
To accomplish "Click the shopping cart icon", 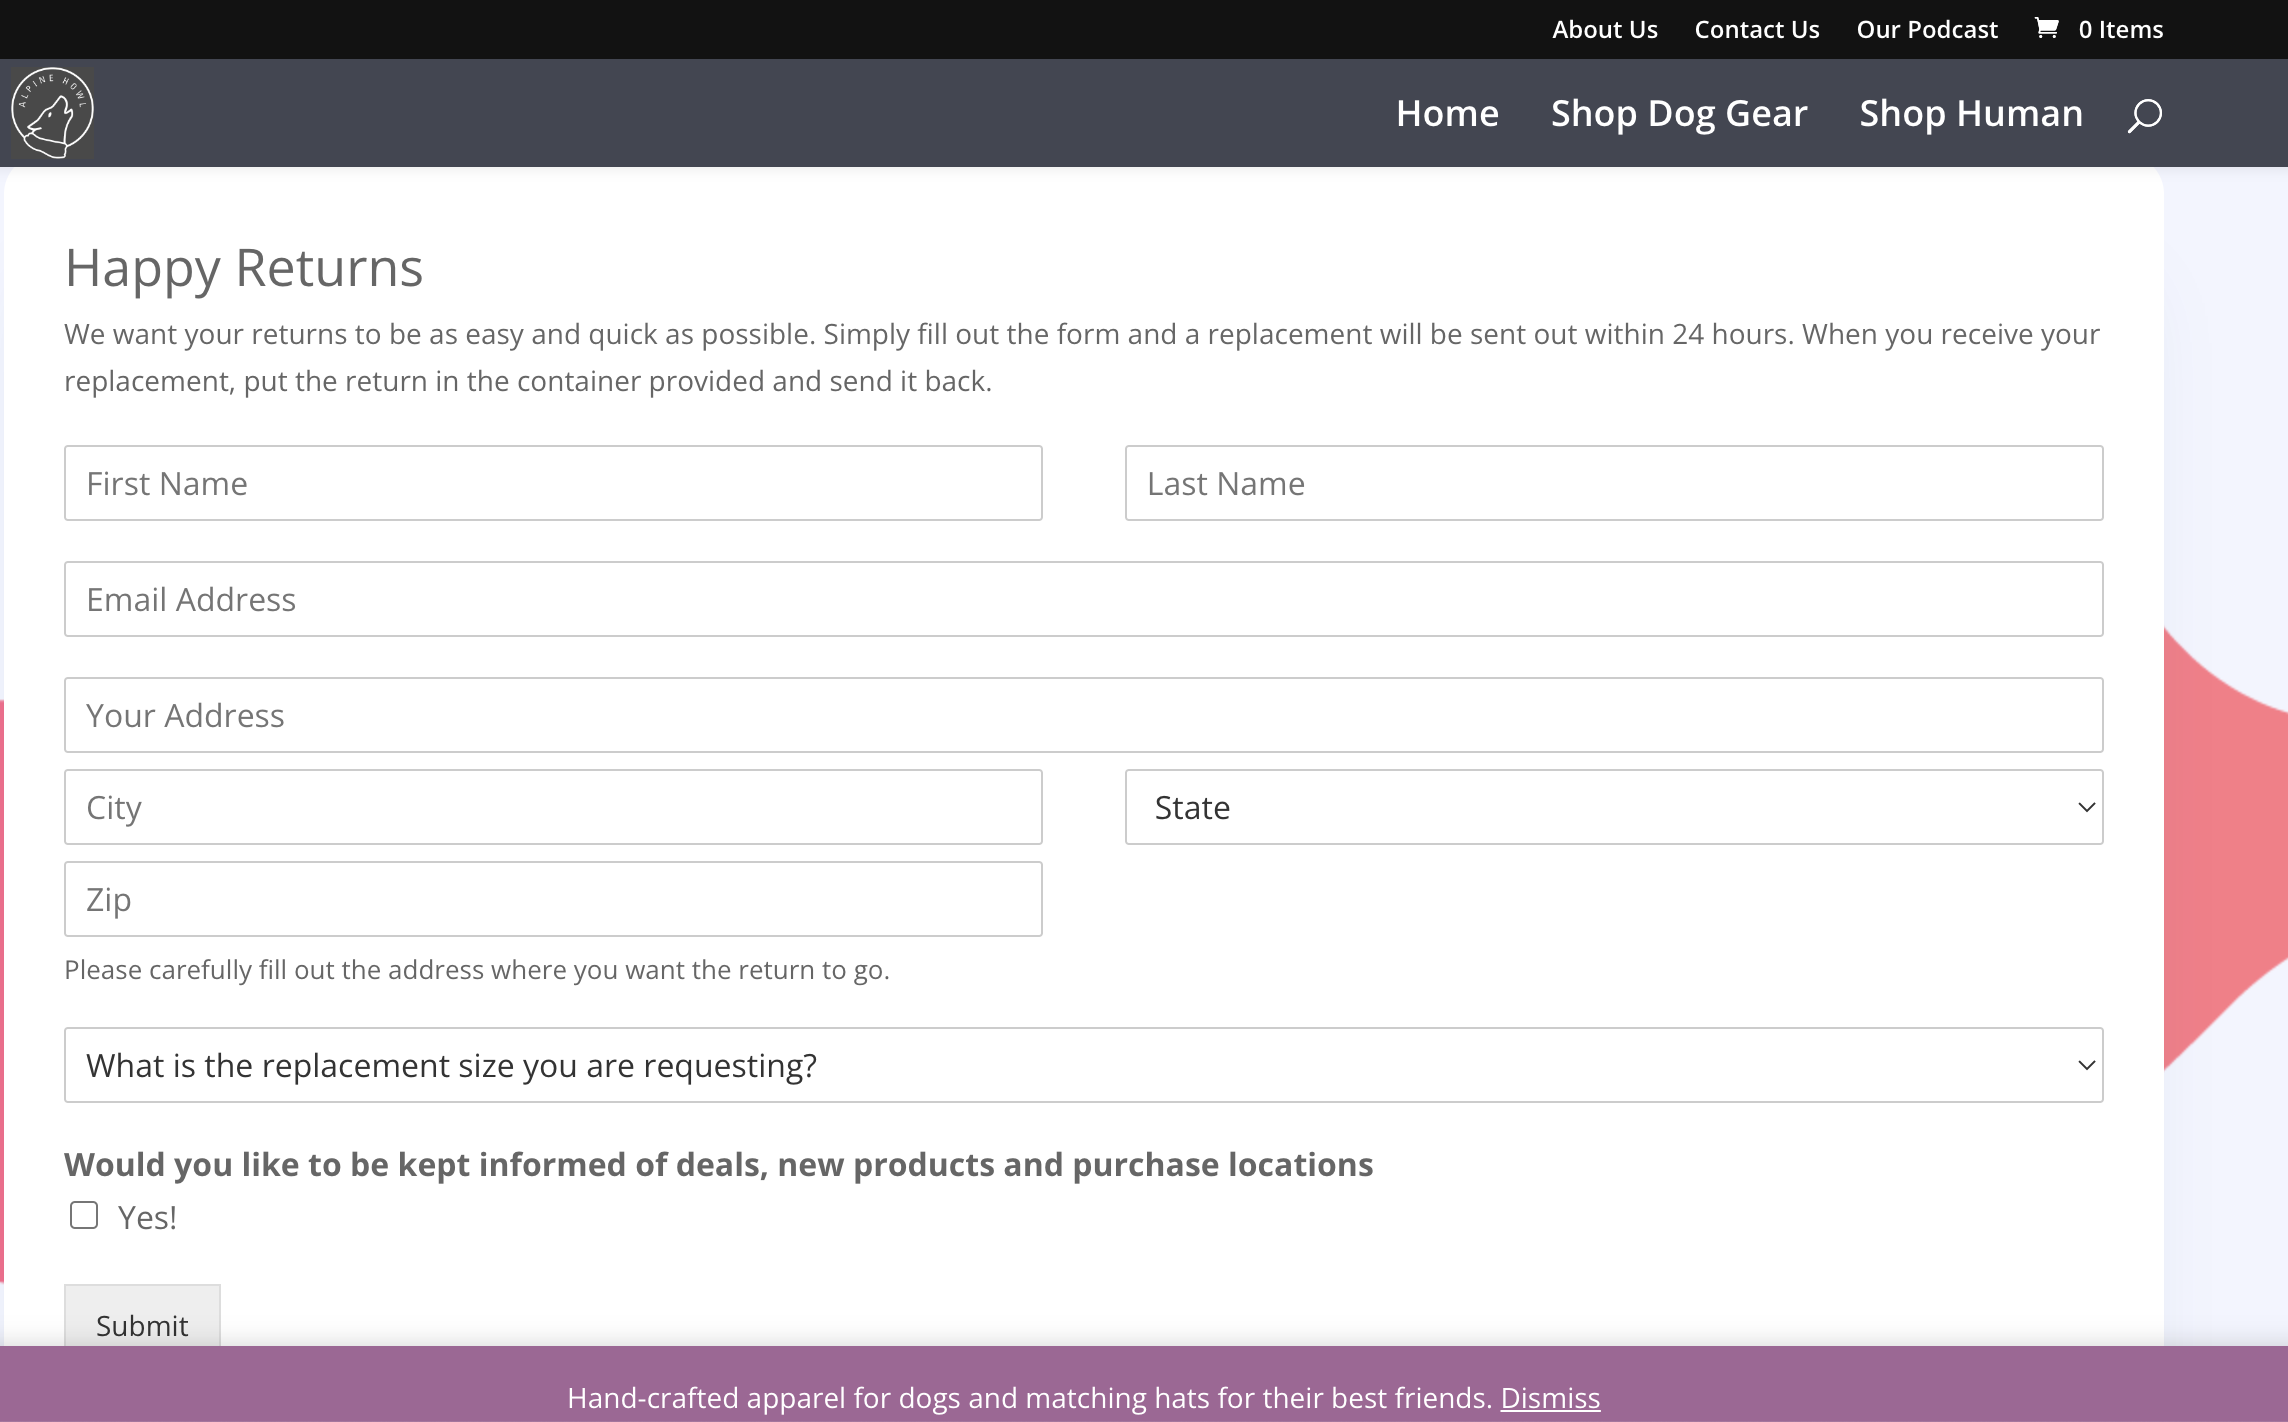I will point(2046,28).
